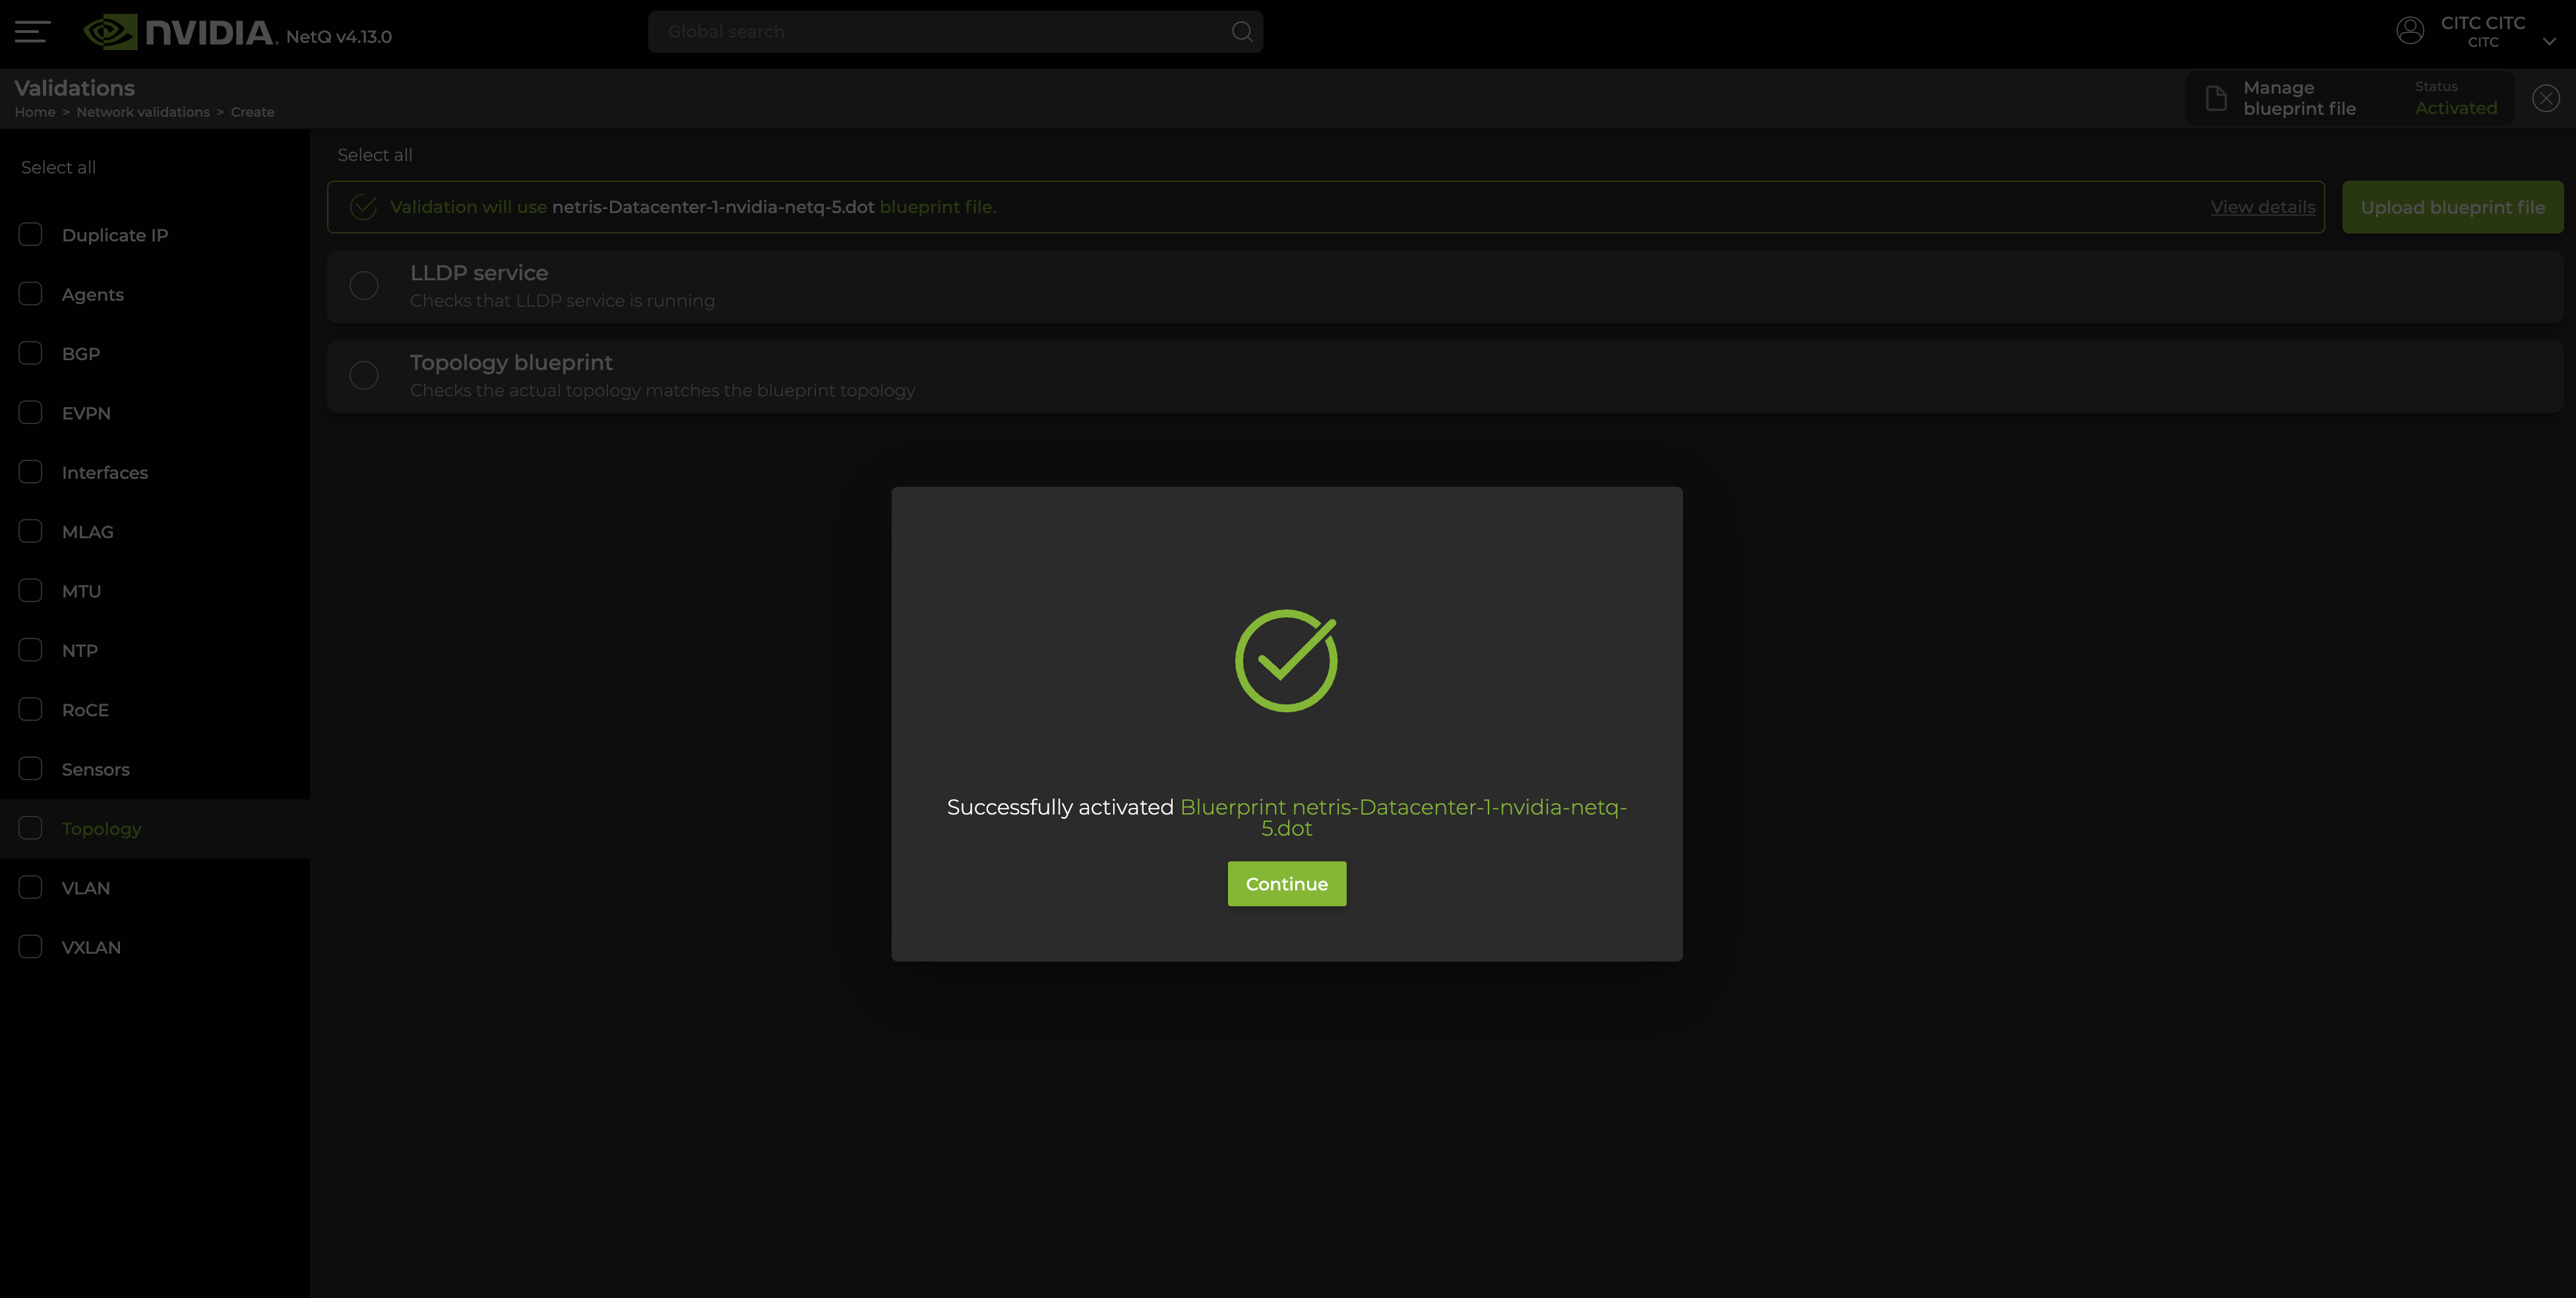Image resolution: width=2576 pixels, height=1298 pixels.
Task: Open View details for the blueprint
Action: coord(2262,207)
